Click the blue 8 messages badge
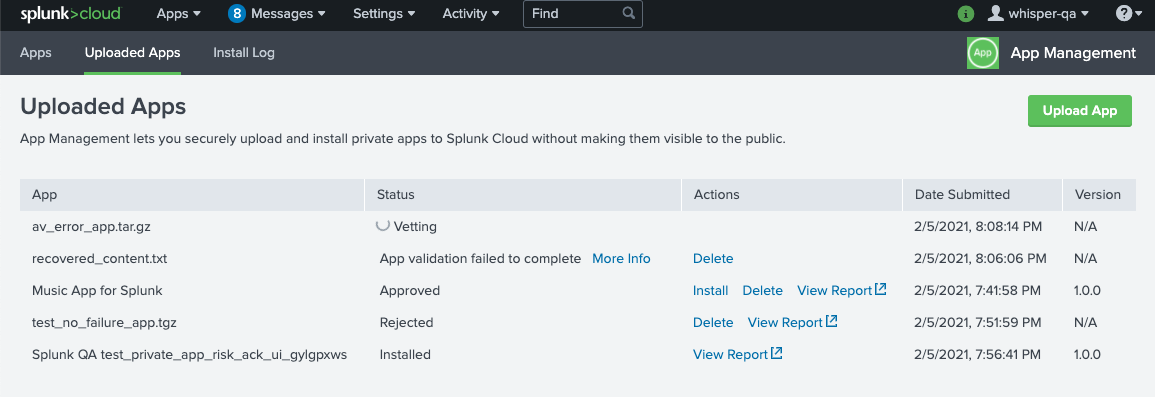The image size is (1155, 397). 236,14
